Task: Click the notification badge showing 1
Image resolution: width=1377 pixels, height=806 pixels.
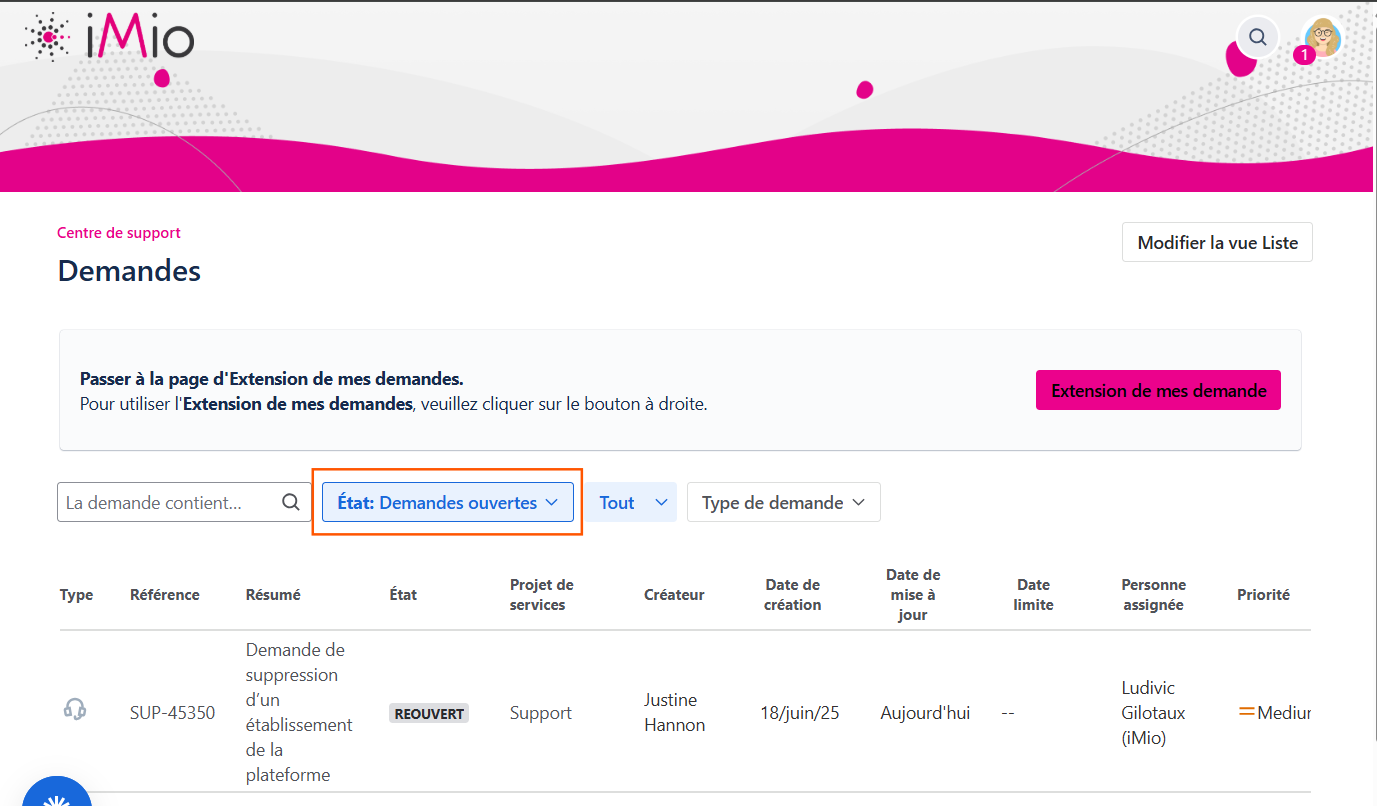Action: pyautogui.click(x=1304, y=55)
